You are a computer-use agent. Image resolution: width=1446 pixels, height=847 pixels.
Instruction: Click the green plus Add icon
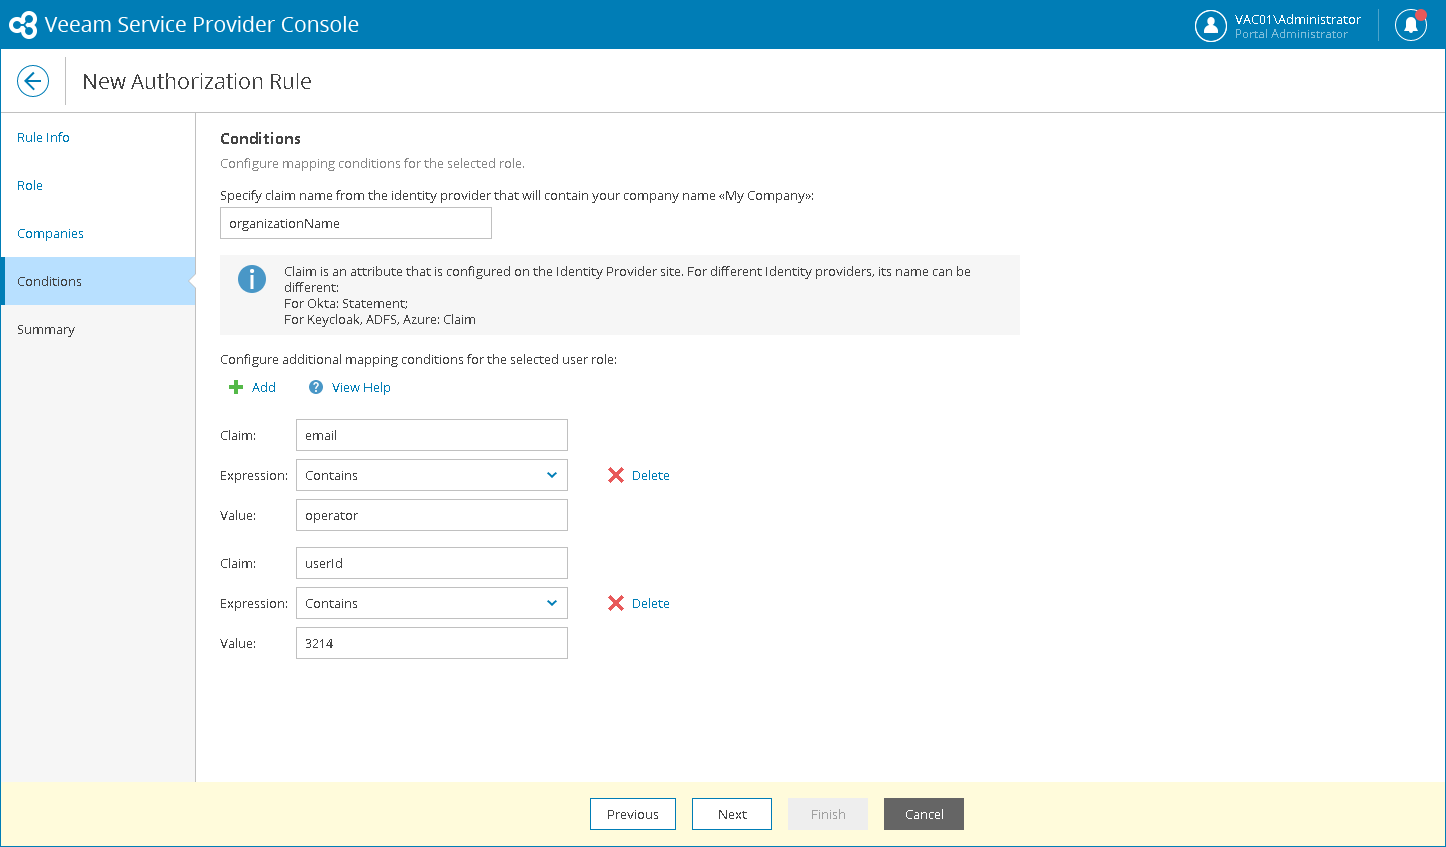(236, 387)
